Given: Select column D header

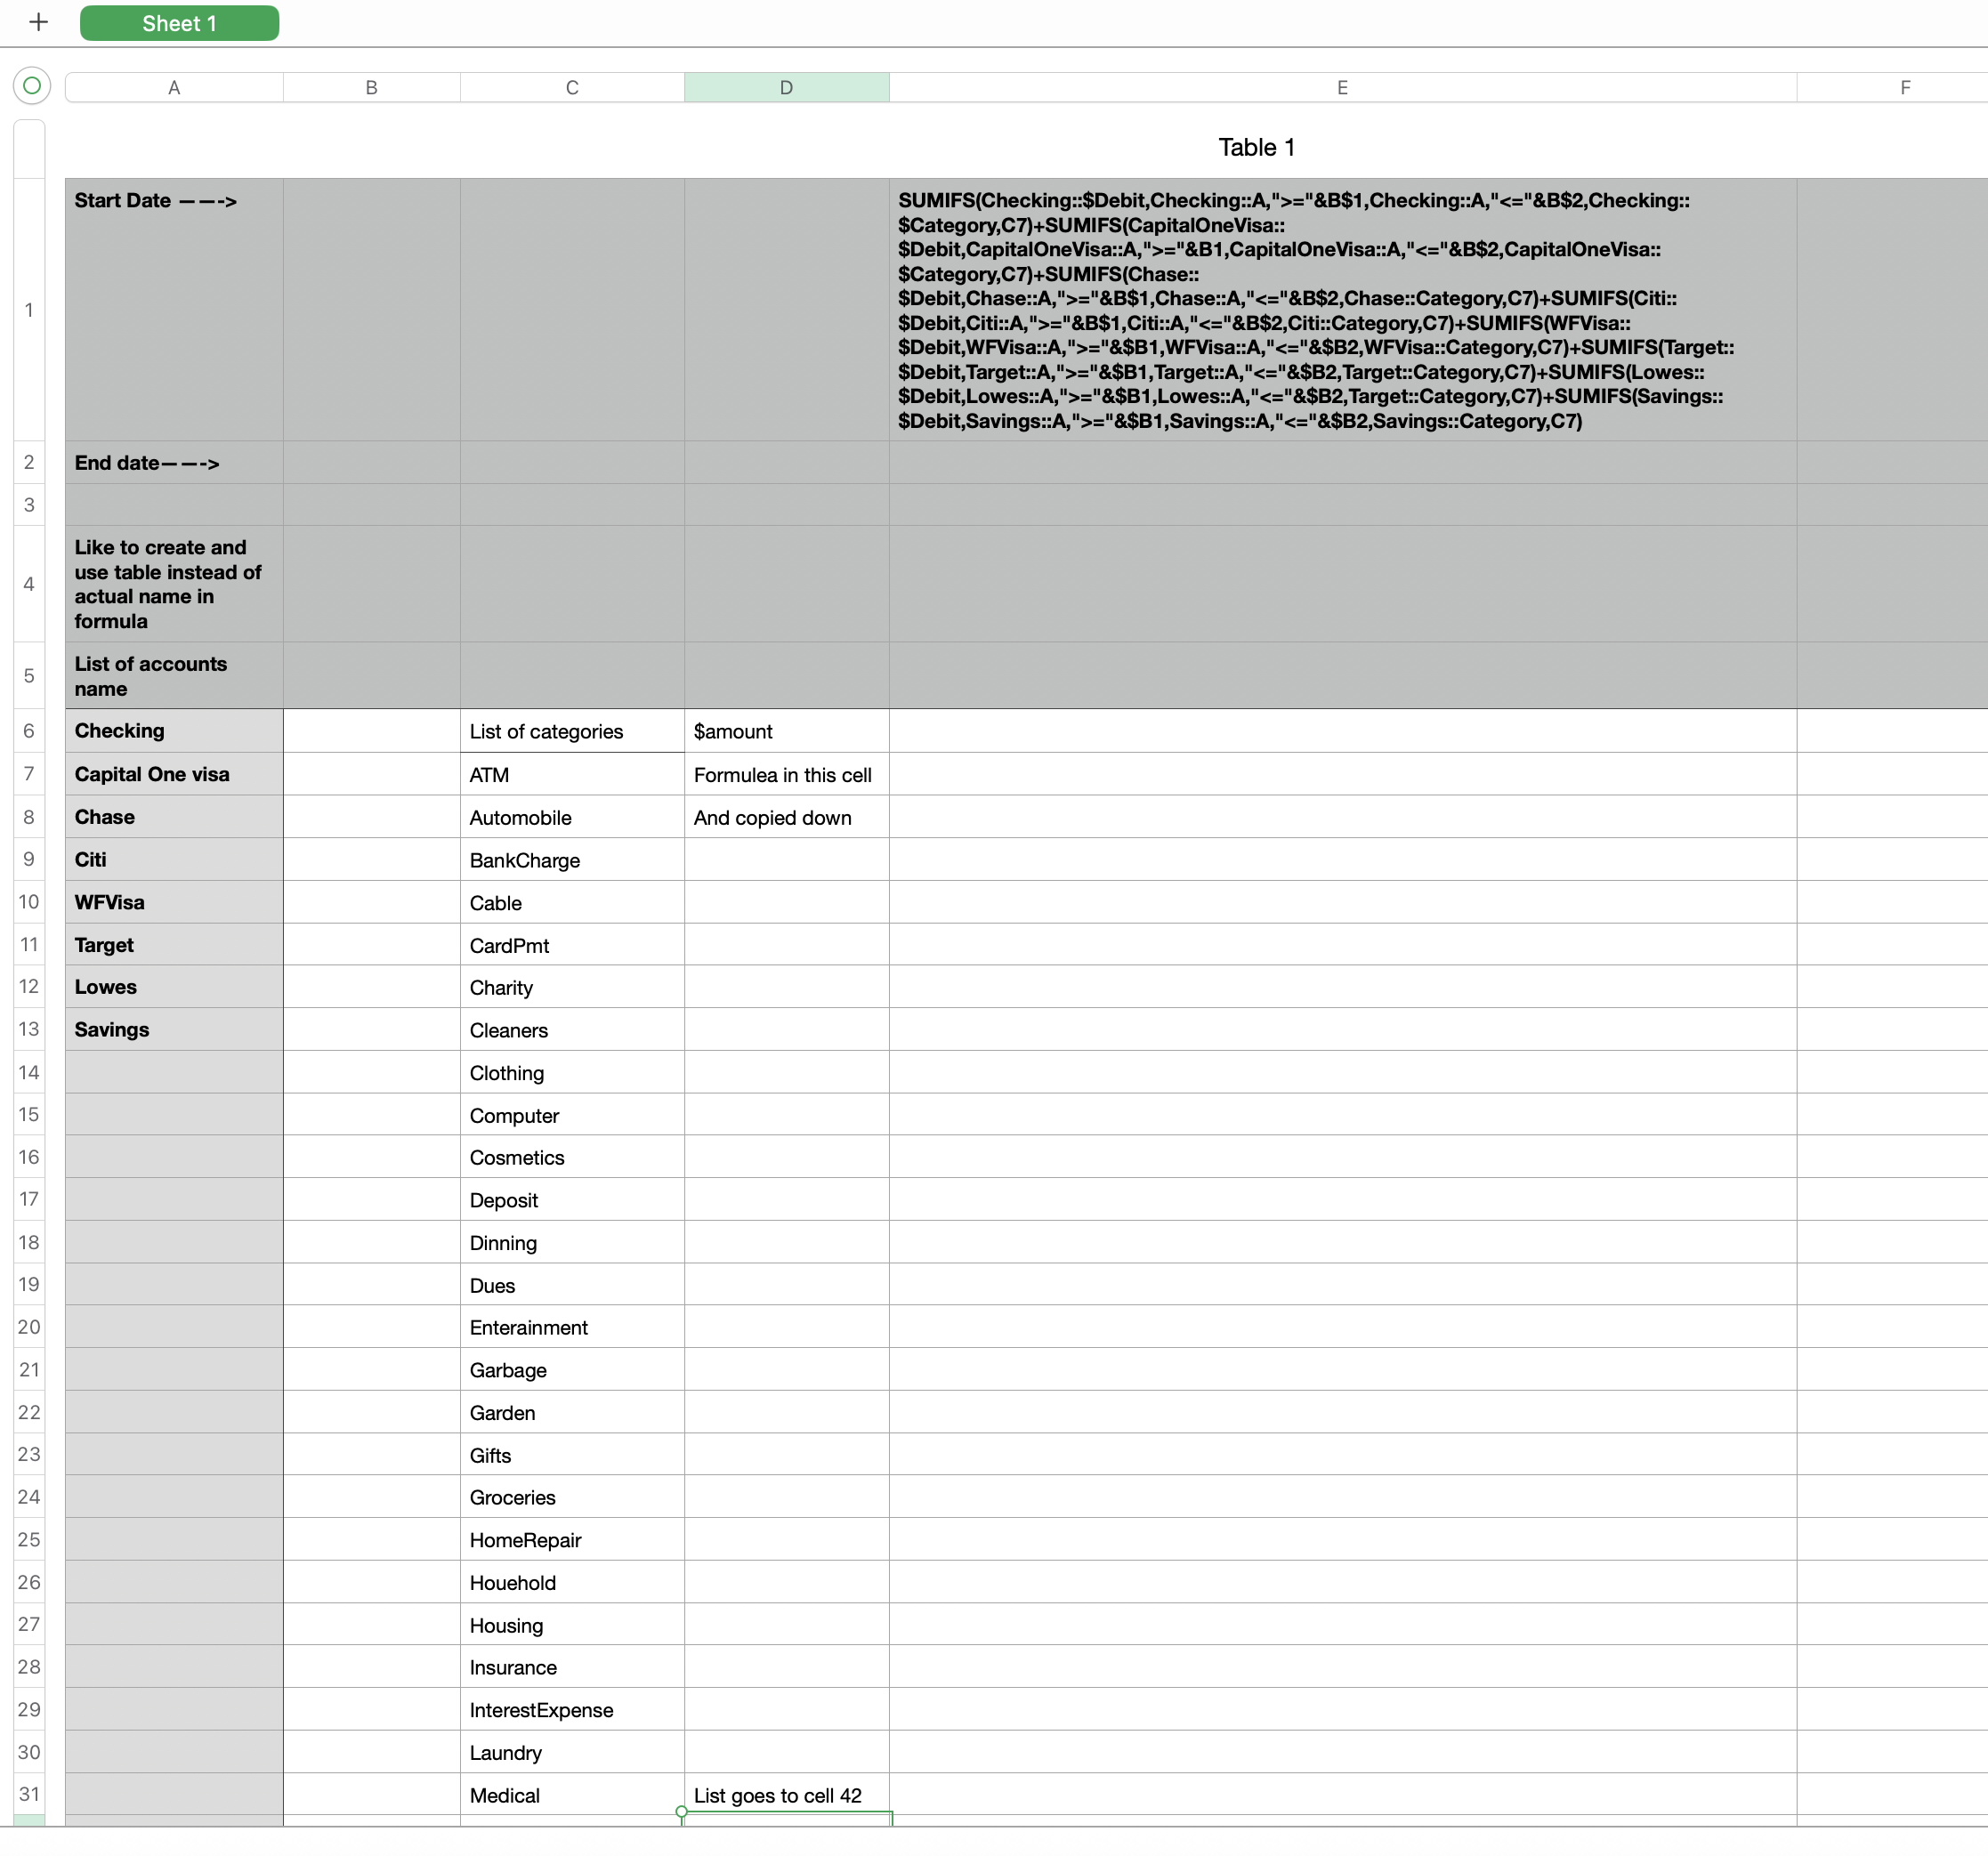Looking at the screenshot, I should [x=786, y=88].
